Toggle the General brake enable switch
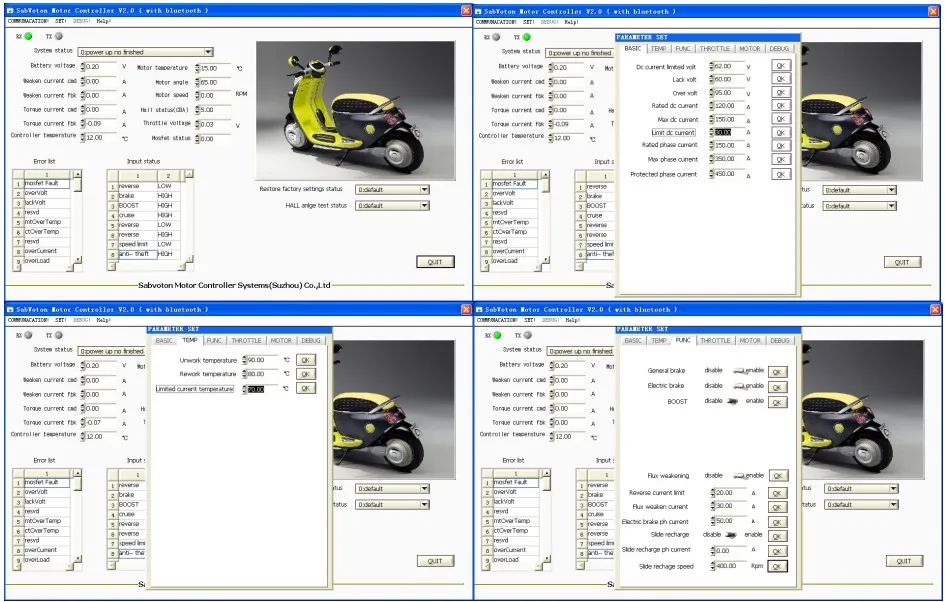Viewport: 946px width, 602px height. (x=738, y=371)
